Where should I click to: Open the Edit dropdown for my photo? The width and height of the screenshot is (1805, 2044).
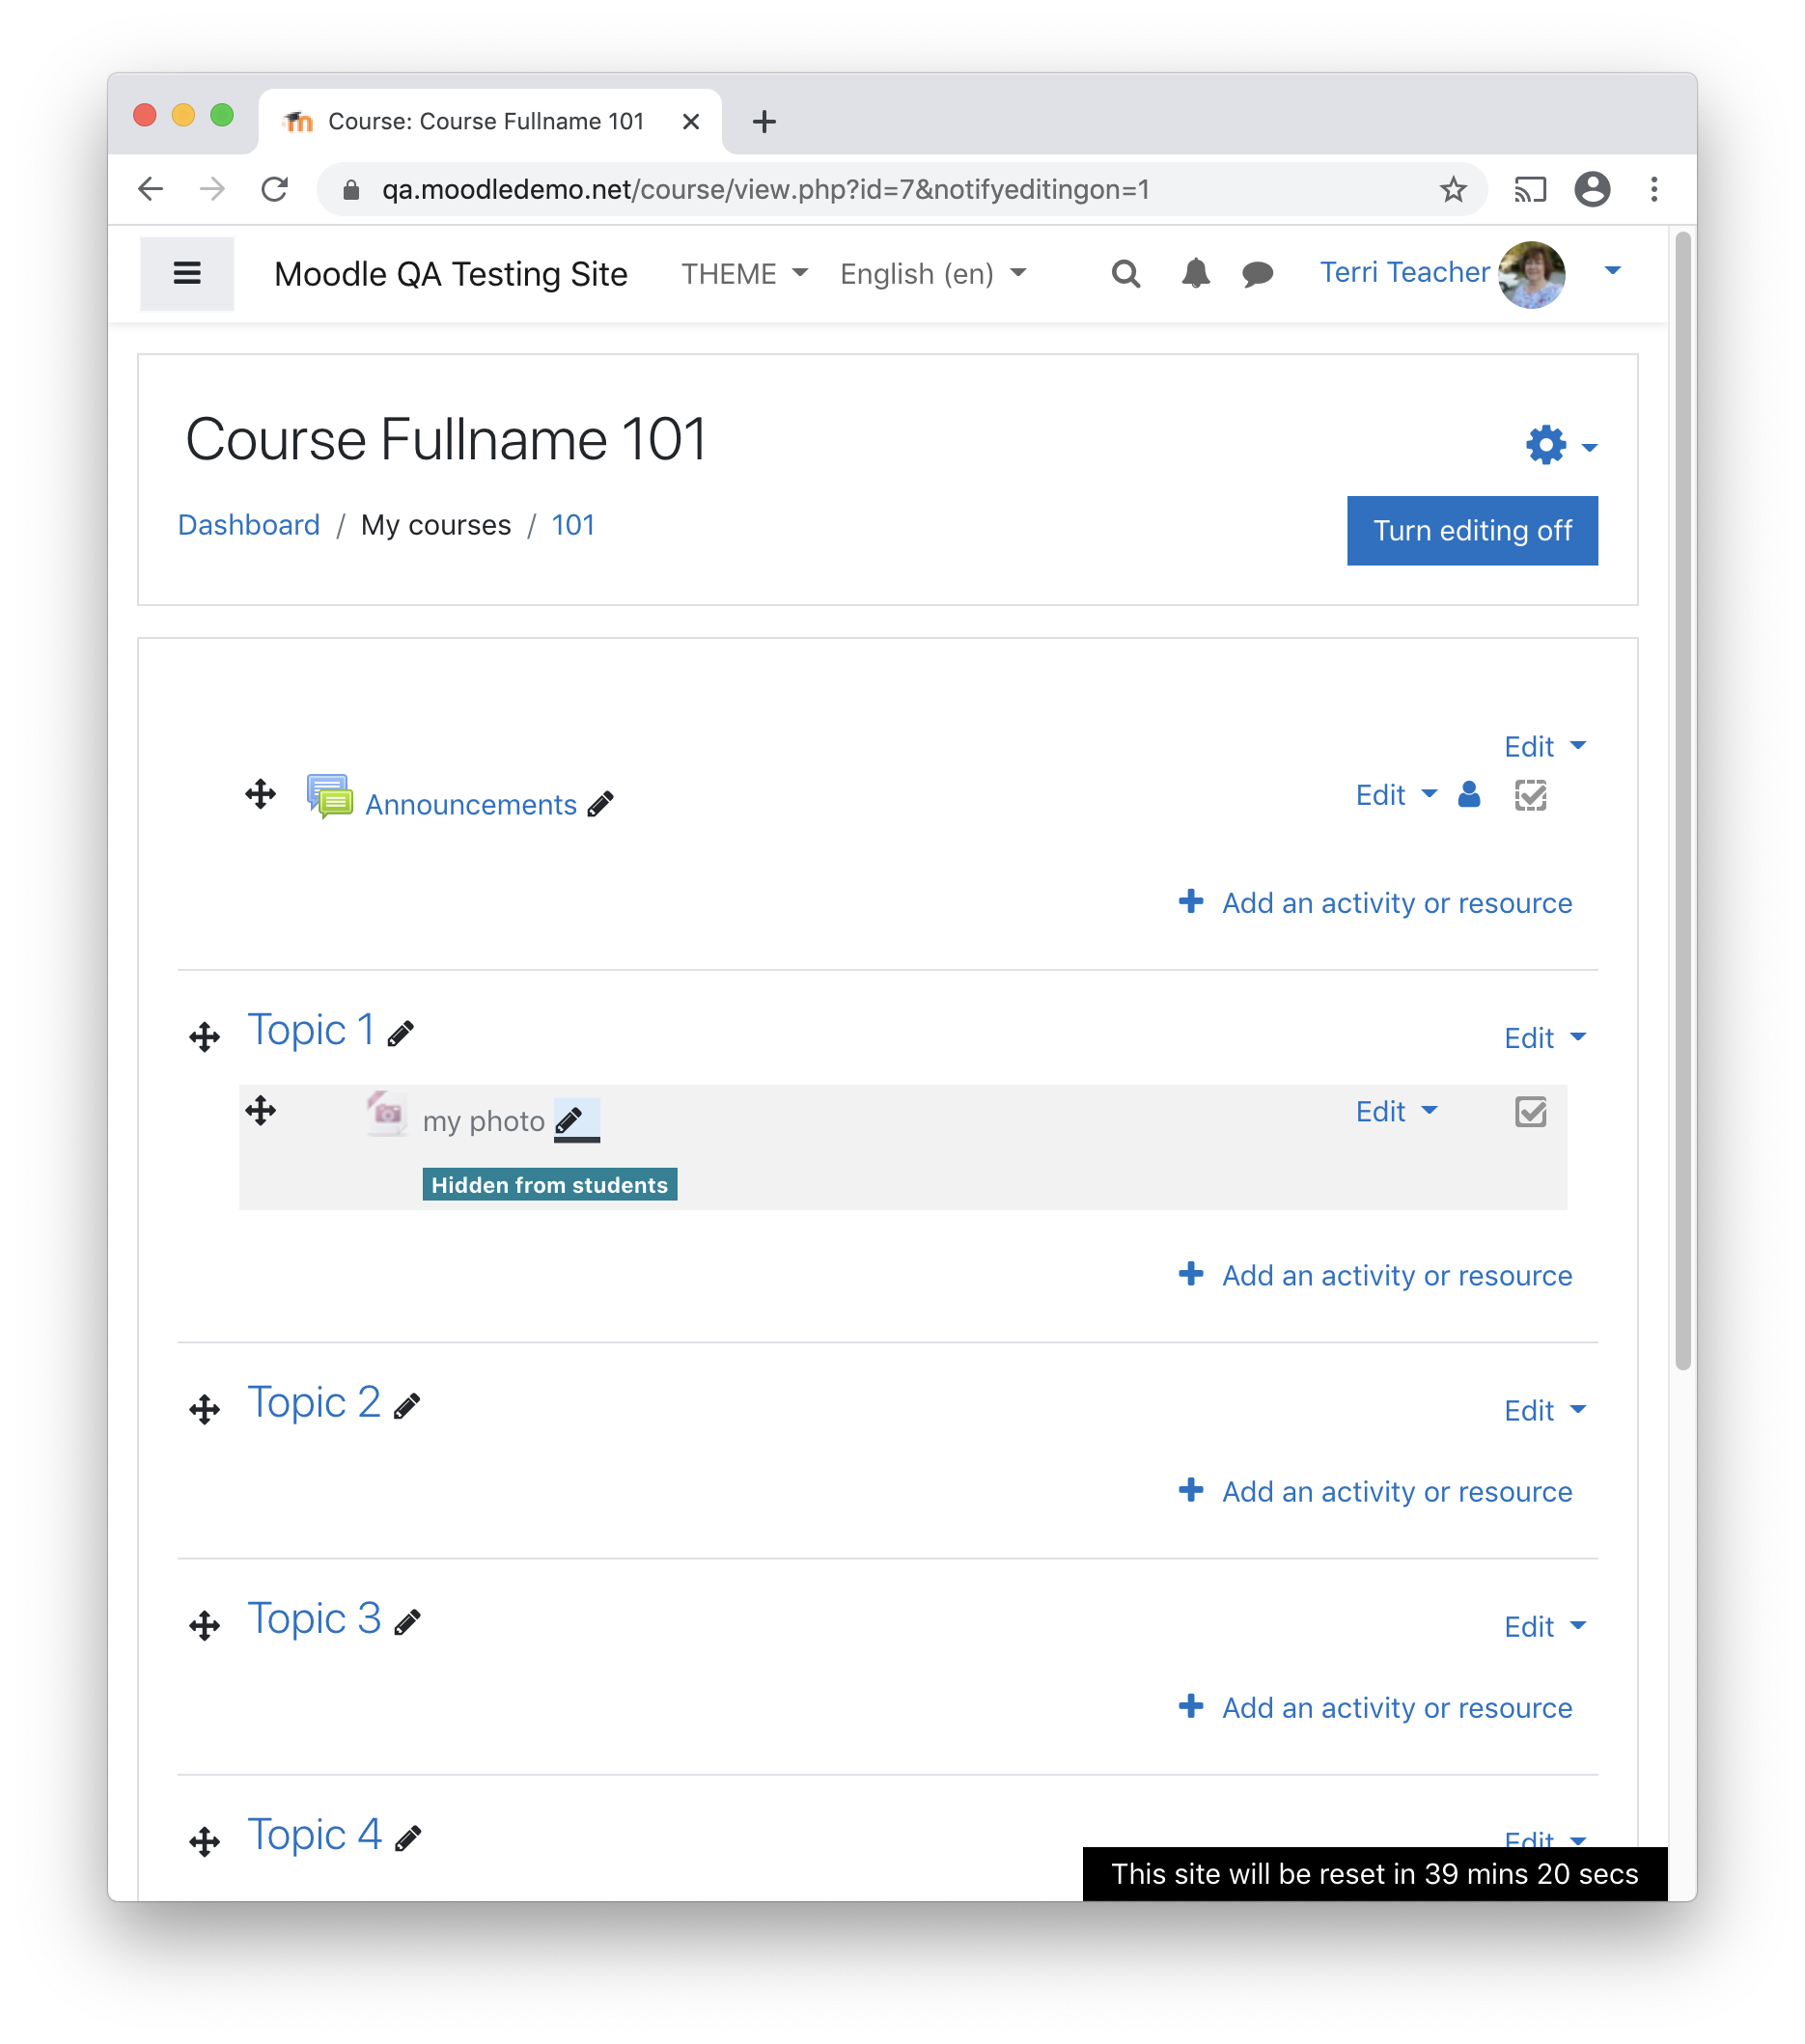click(1396, 1111)
